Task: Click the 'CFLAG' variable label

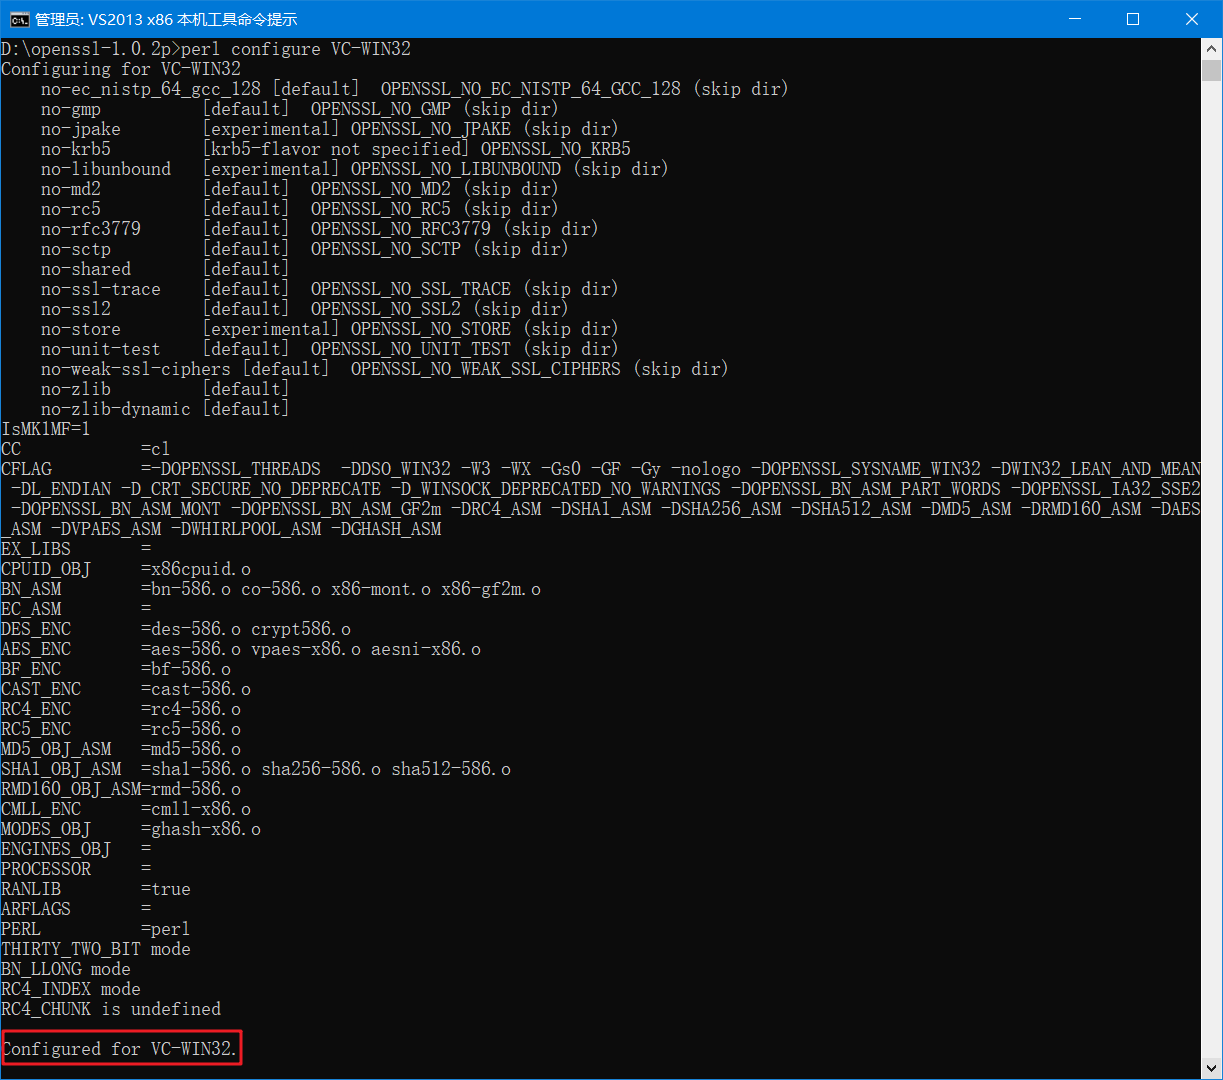Action: coord(26,469)
